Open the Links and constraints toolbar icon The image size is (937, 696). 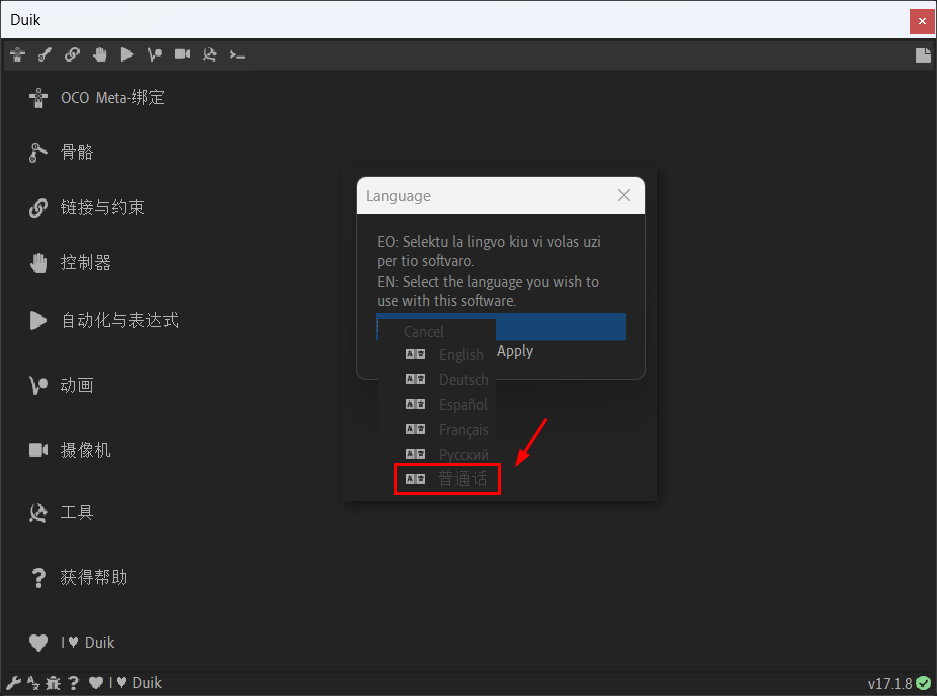click(x=72, y=55)
